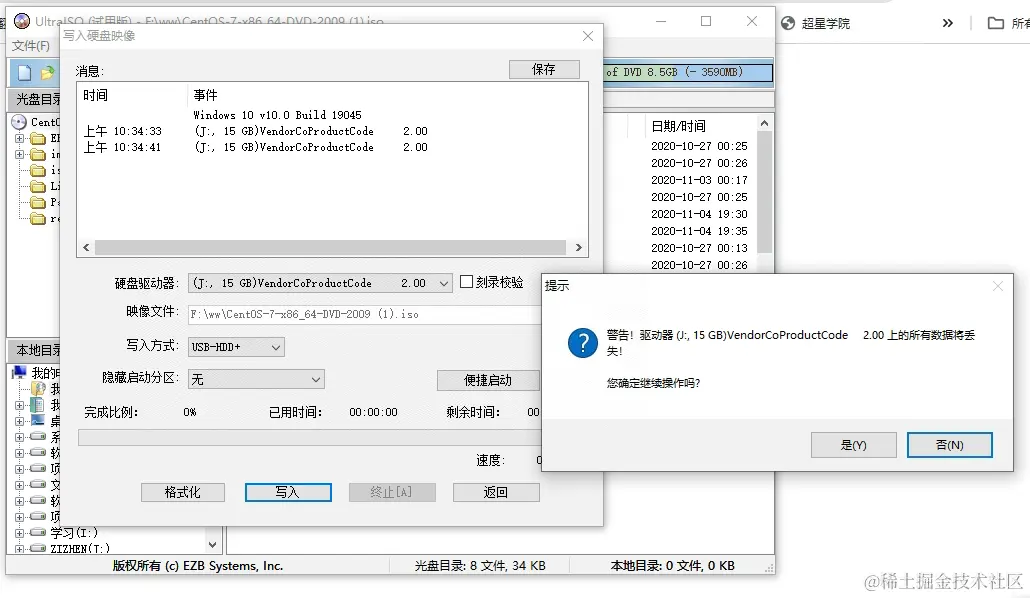This screenshot has height=598, width=1030.
Task: Open the 写入方式 USB-HDD+ dropdown
Action: point(276,347)
